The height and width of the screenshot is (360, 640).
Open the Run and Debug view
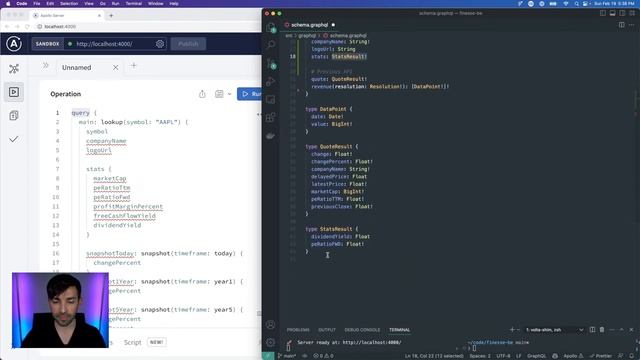(x=271, y=82)
